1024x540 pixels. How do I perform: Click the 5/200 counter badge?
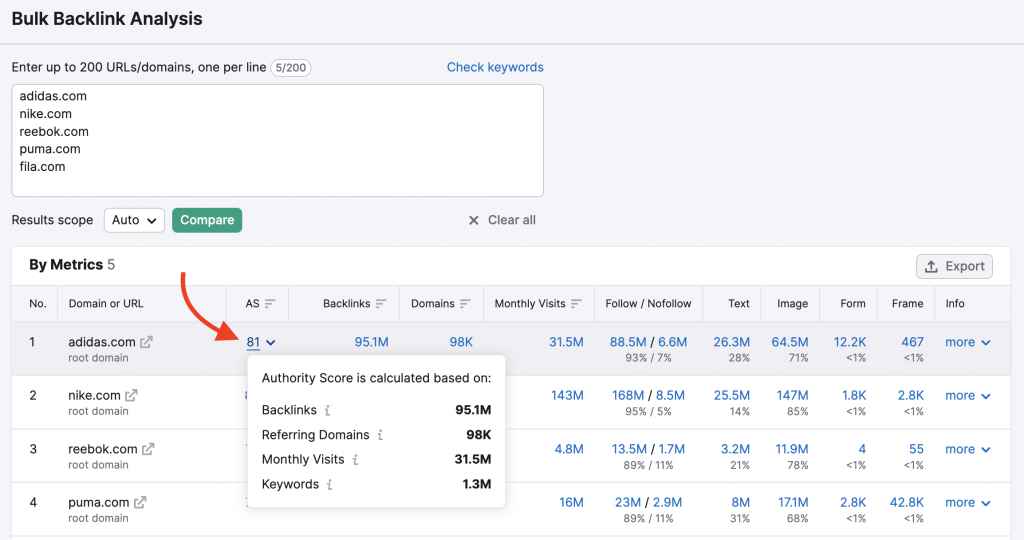click(x=291, y=67)
